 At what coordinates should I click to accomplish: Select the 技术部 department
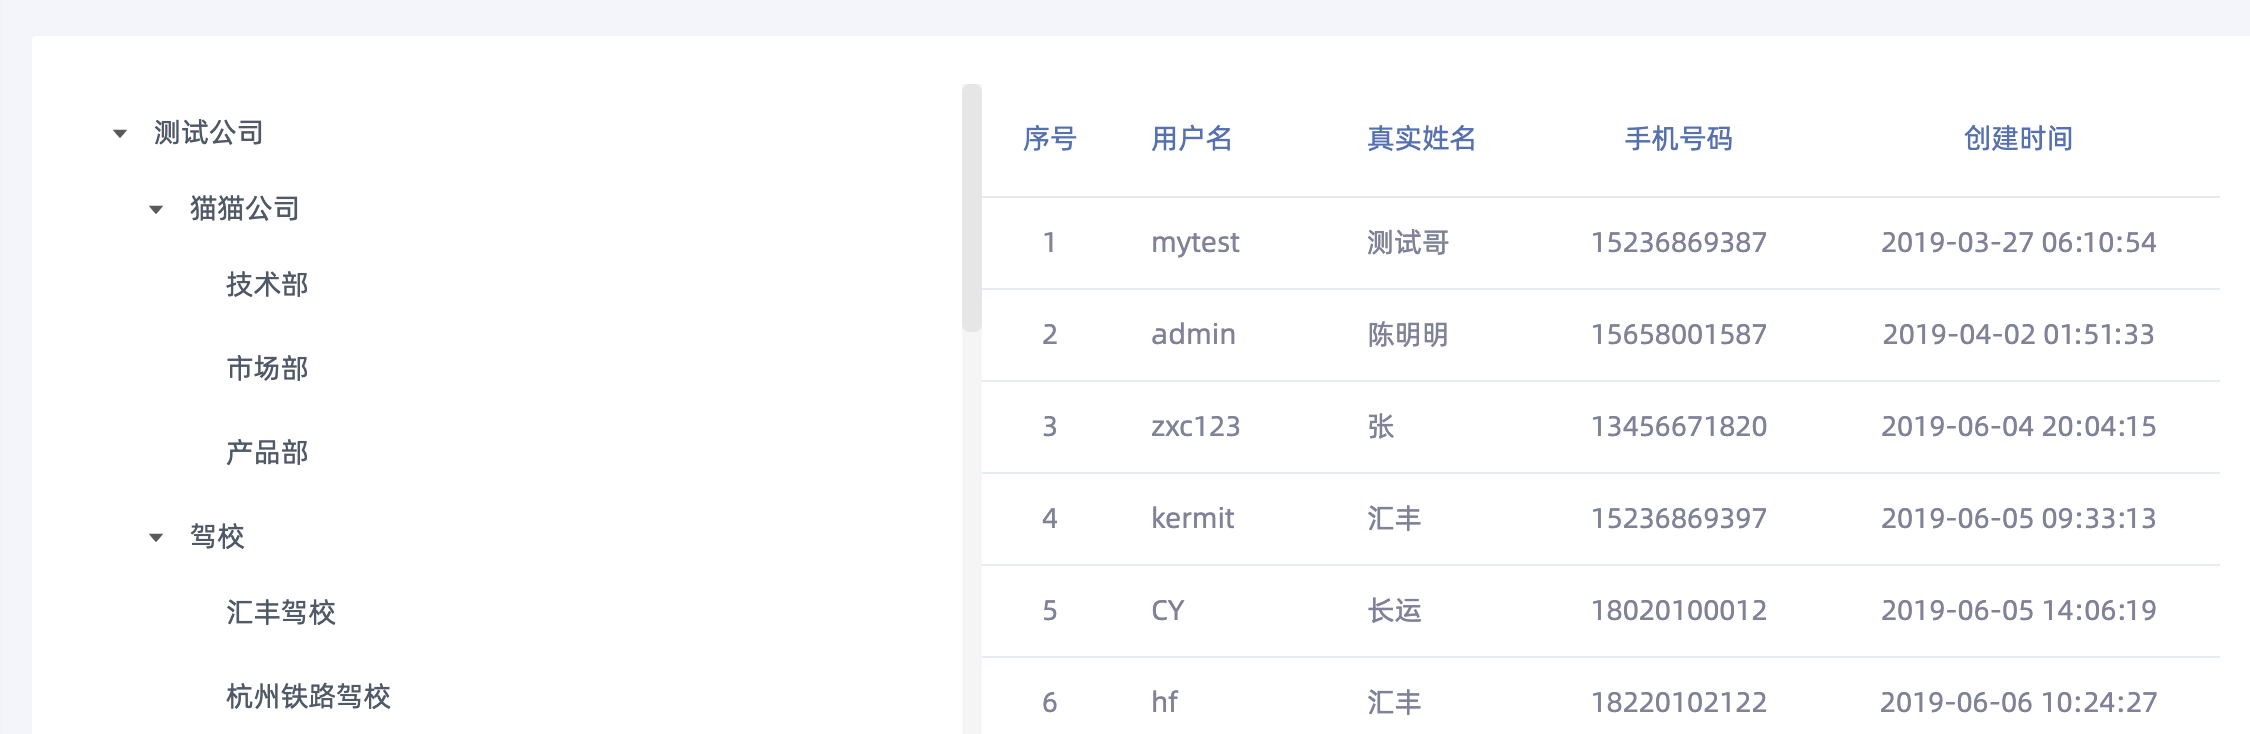click(x=267, y=285)
